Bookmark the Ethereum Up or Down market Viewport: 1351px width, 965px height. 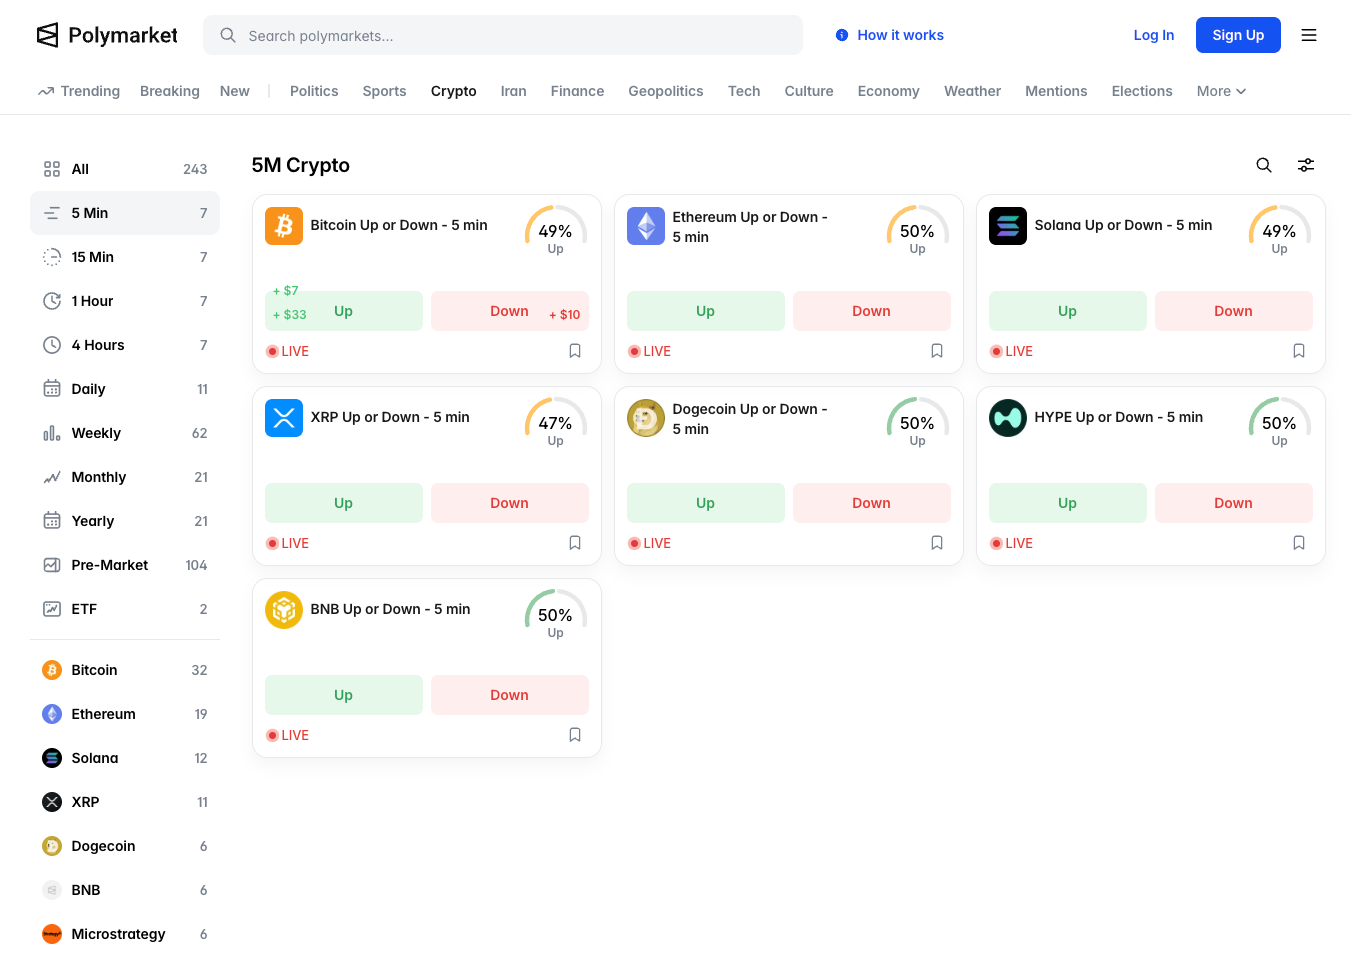pos(937,351)
